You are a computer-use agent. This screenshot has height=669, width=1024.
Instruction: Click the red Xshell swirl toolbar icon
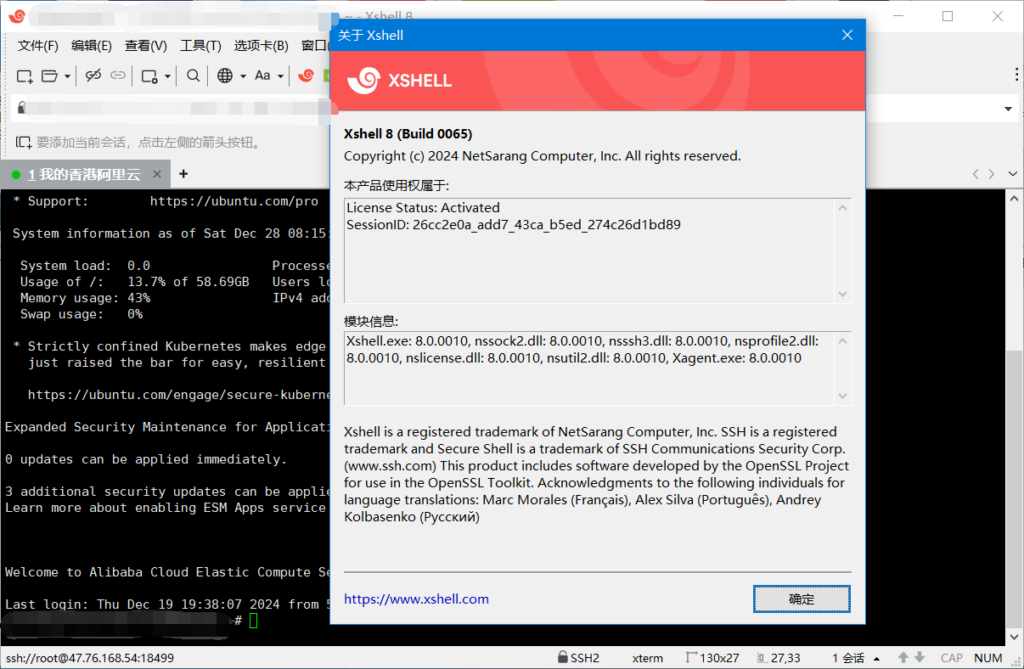[x=306, y=76]
